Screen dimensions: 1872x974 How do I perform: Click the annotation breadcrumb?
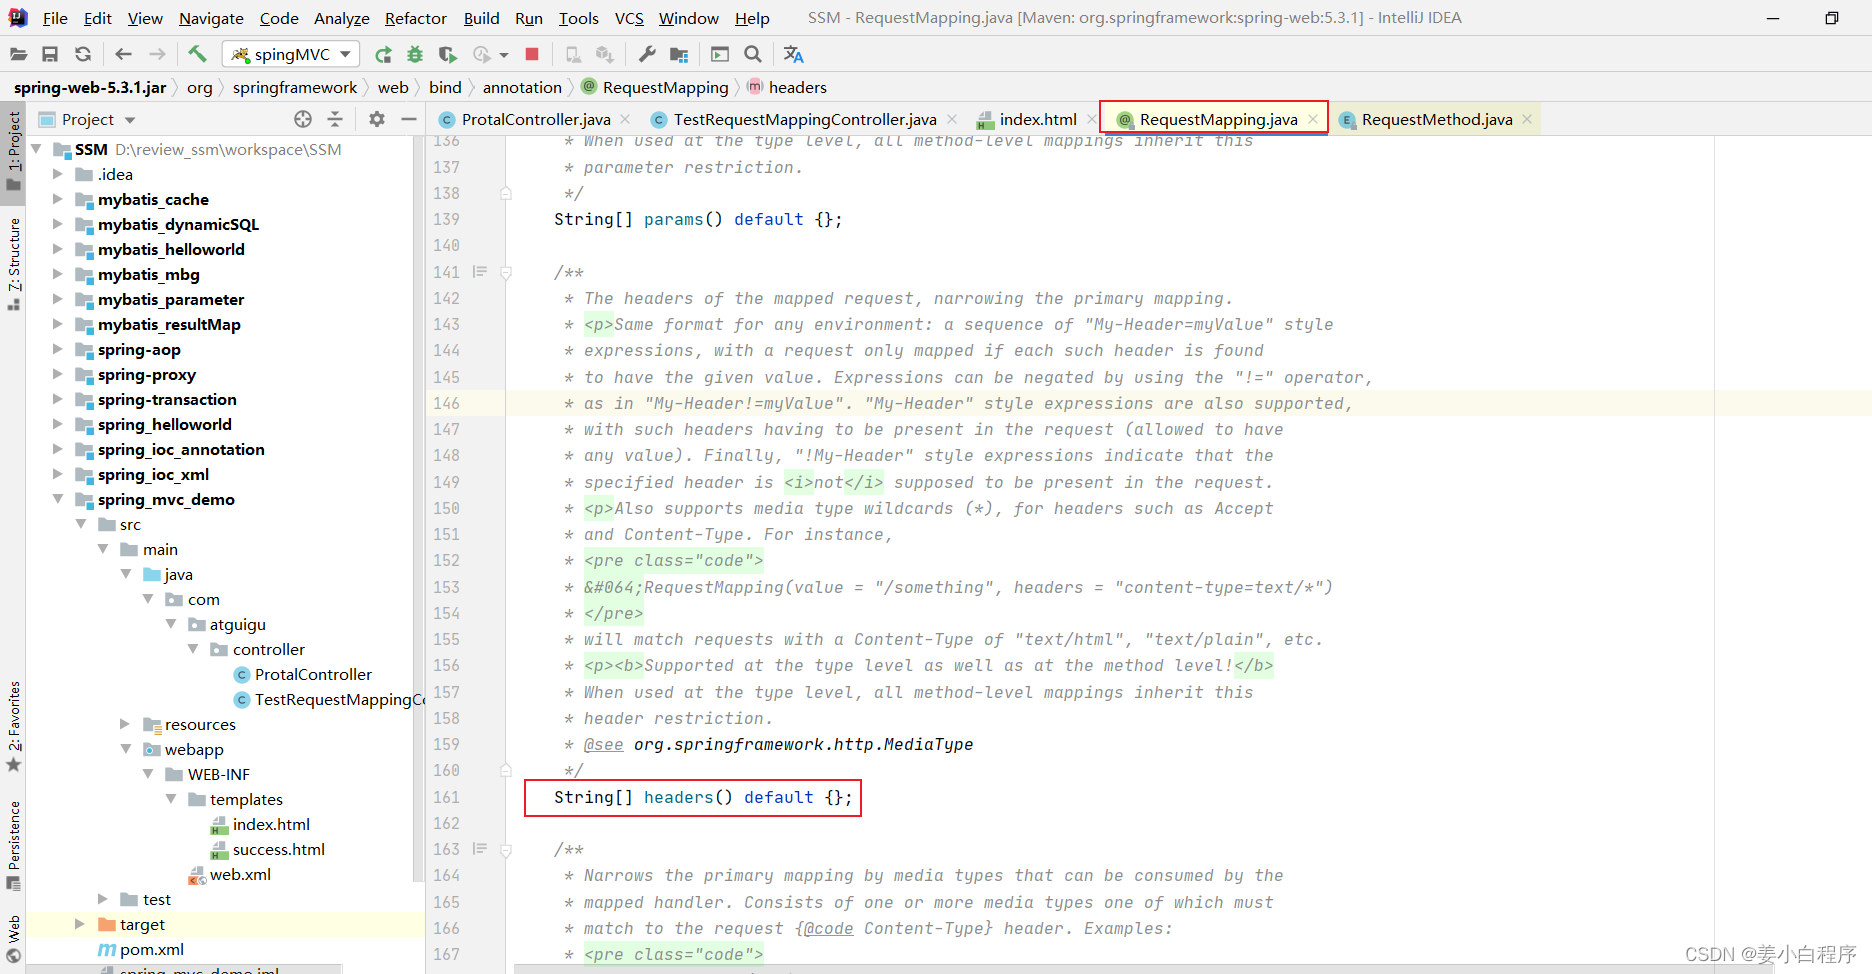pos(522,87)
